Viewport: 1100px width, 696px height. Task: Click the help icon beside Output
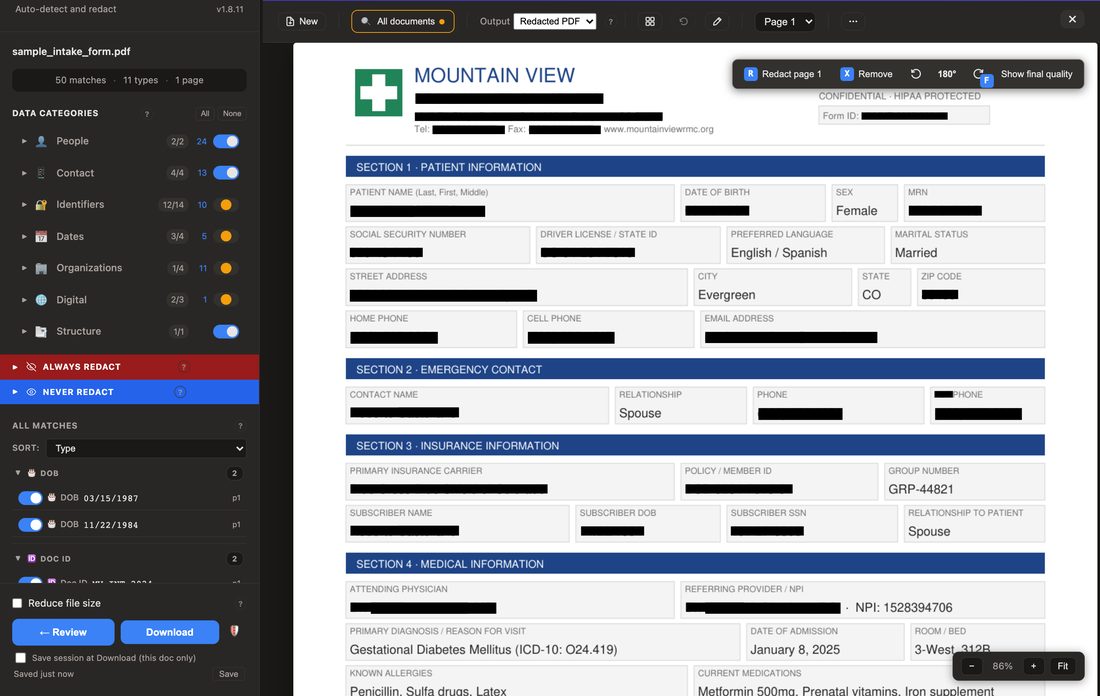click(x=610, y=22)
